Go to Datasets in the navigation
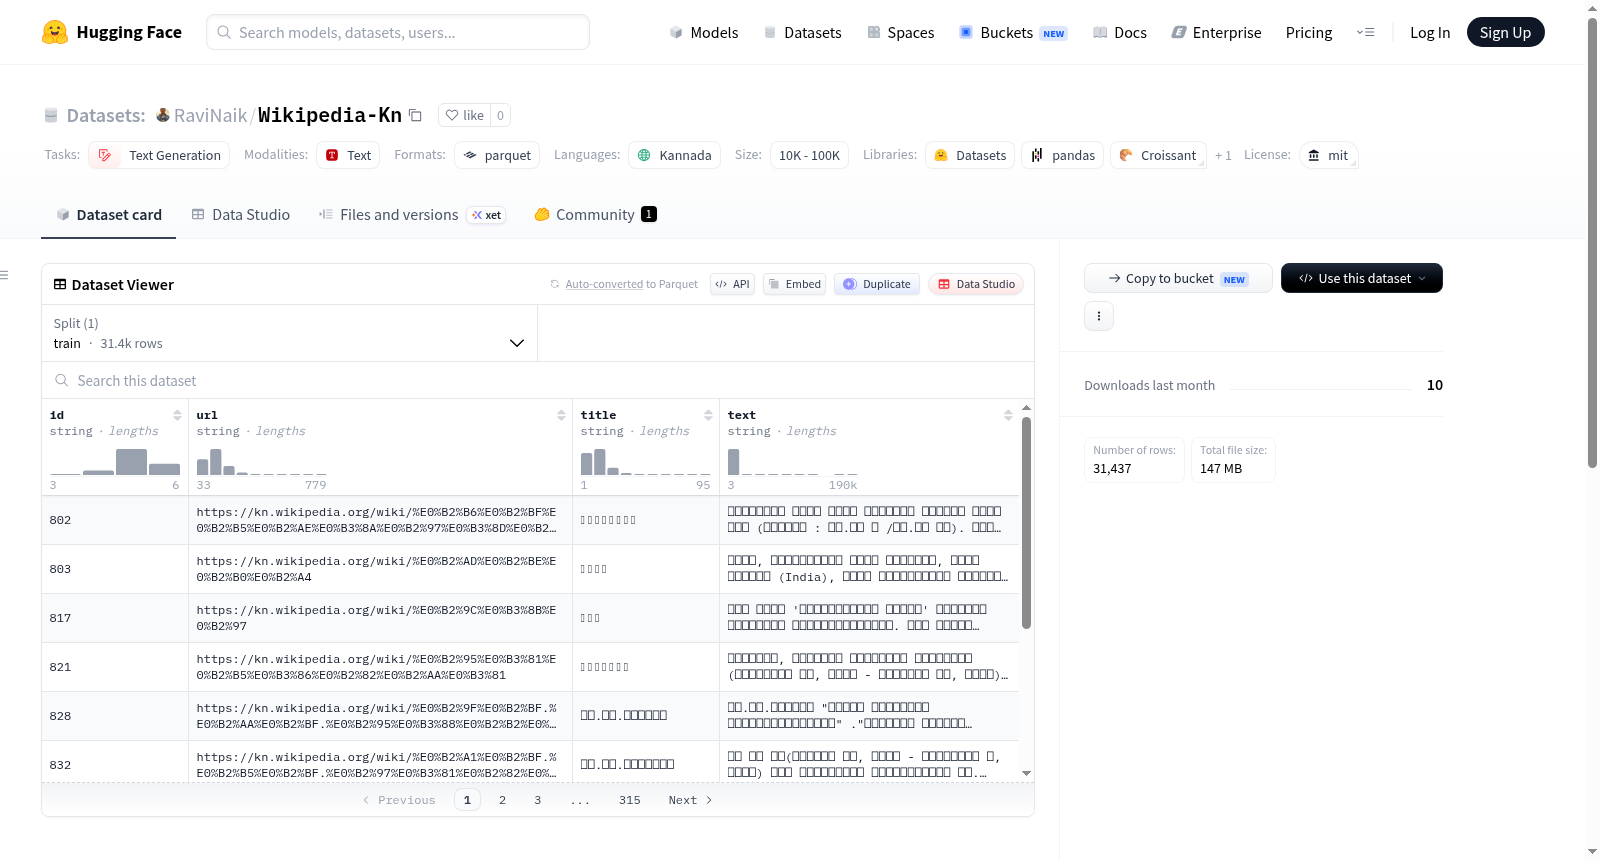1600x861 pixels. [x=802, y=32]
